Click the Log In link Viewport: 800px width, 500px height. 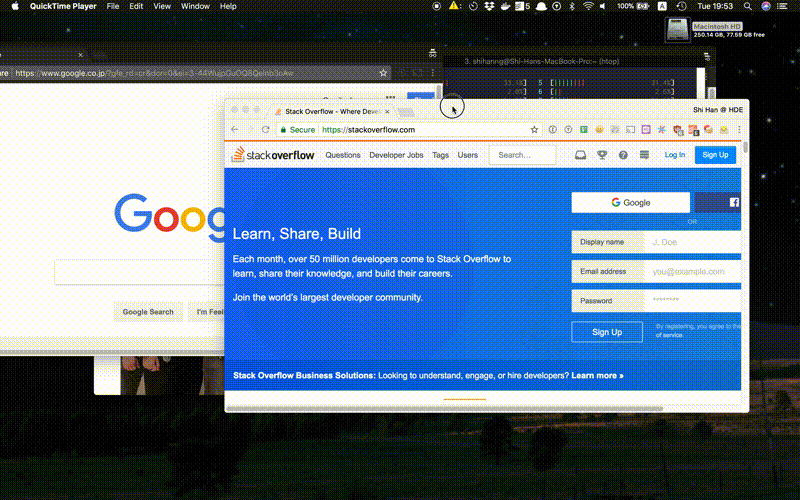tap(674, 155)
